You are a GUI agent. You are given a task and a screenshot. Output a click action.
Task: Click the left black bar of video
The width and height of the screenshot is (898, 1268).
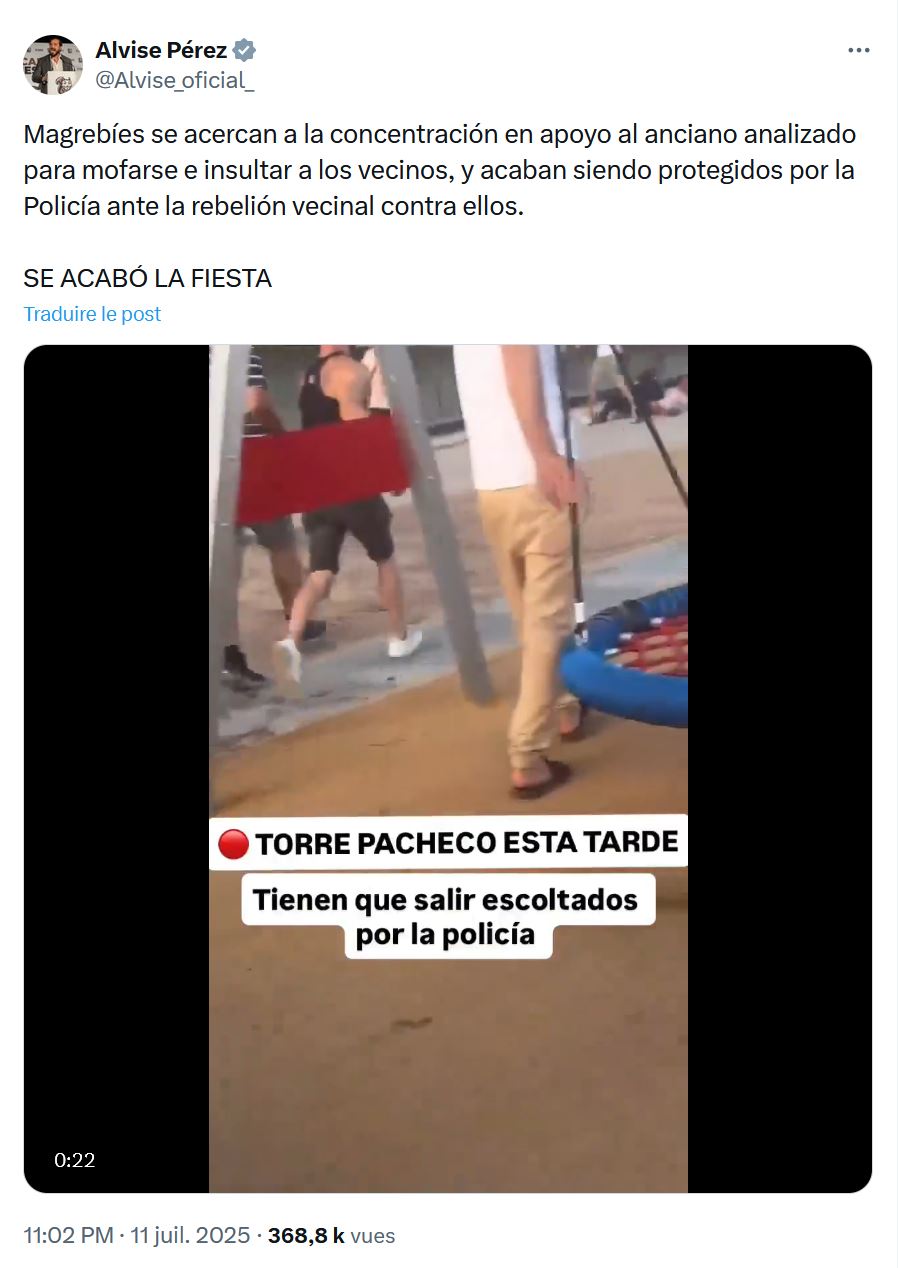[x=116, y=769]
